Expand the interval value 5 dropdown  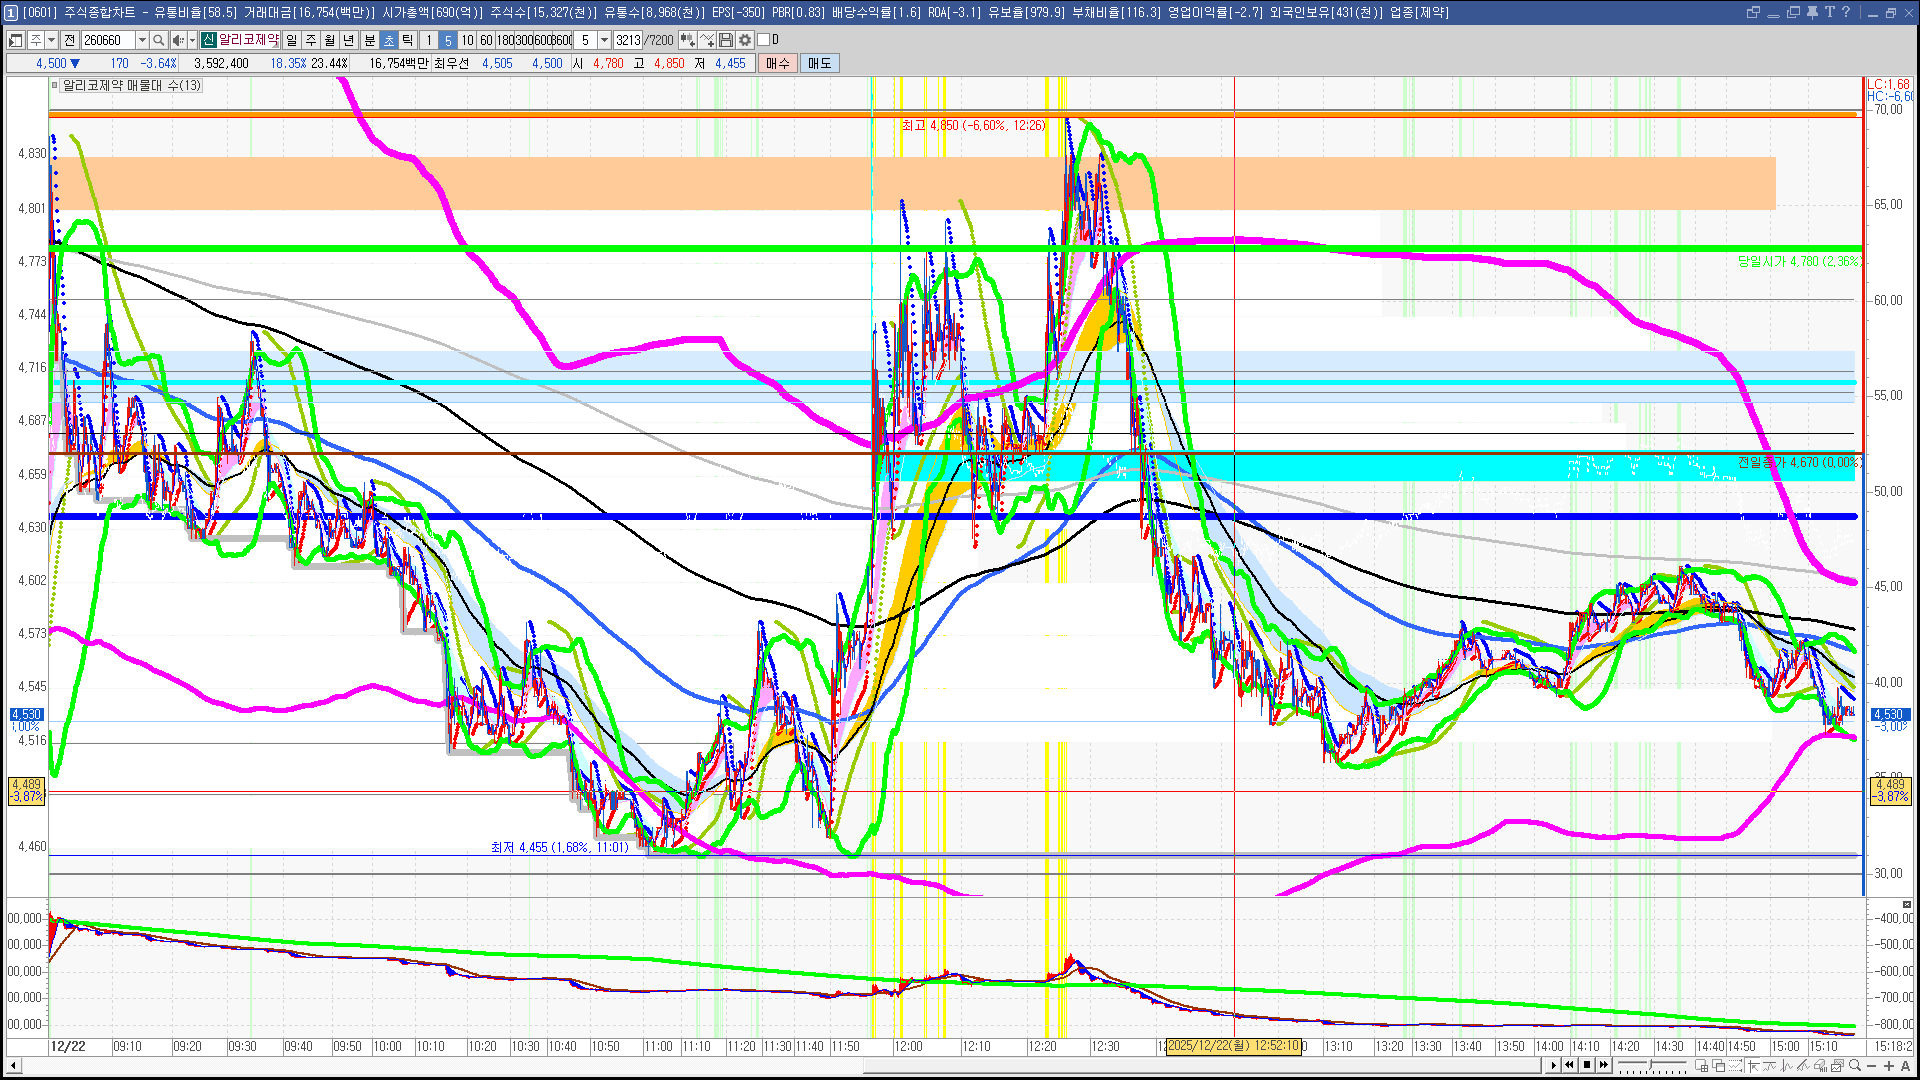point(604,40)
